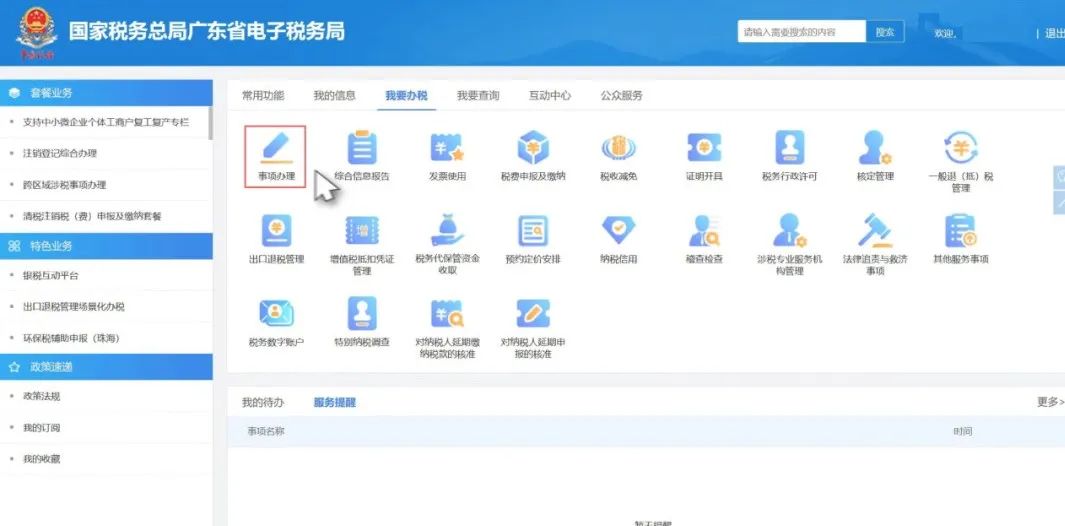Show the 服务提醒 tab
This screenshot has width=1065, height=526.
(334, 402)
